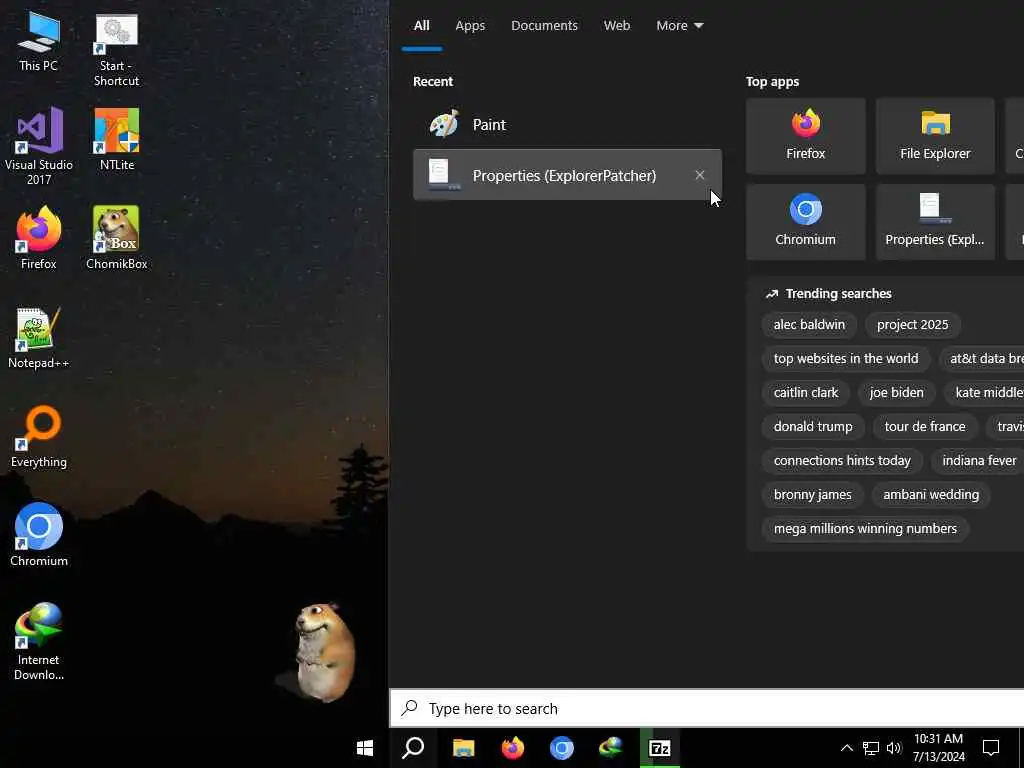Launch Notepad++ from the desktop
1024x768 pixels.
(x=39, y=338)
